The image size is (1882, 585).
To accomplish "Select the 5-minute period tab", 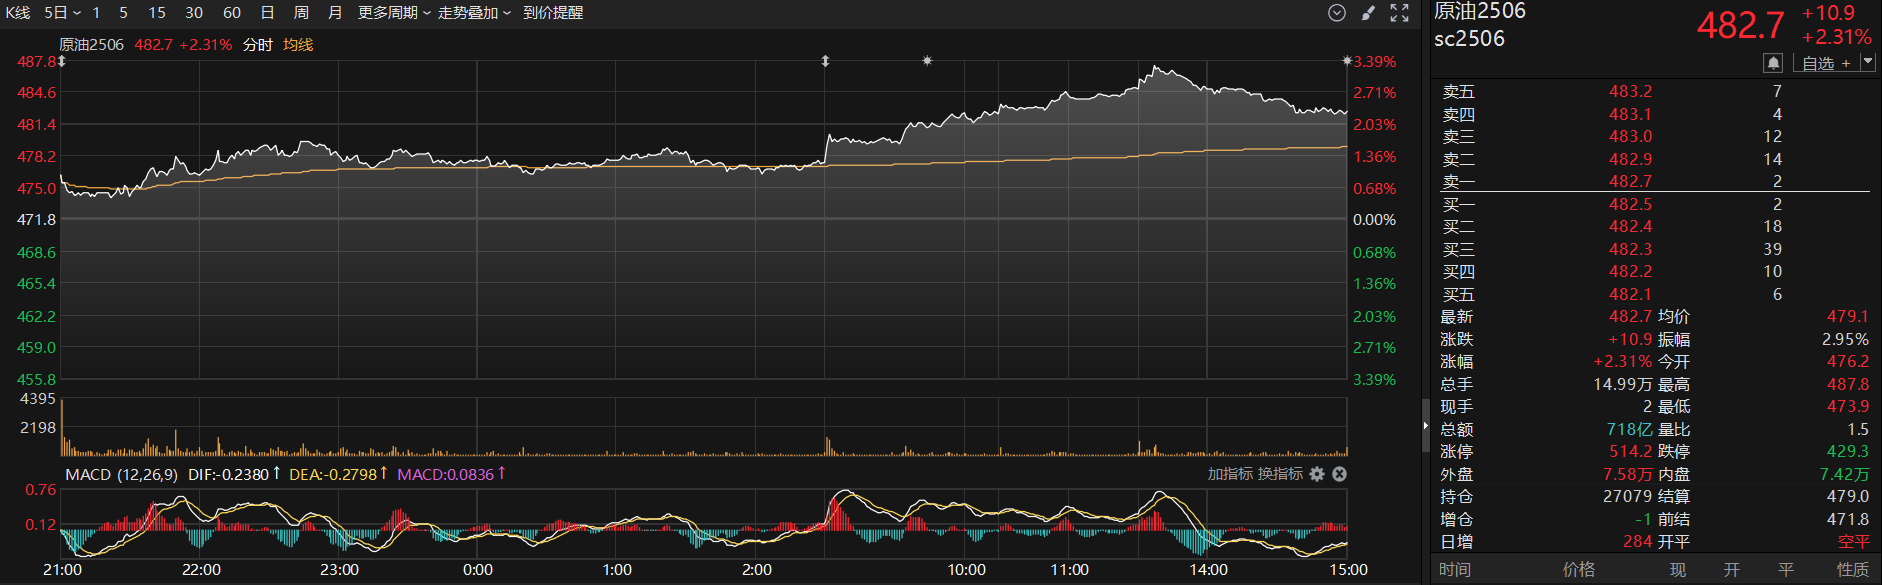I will pos(123,13).
